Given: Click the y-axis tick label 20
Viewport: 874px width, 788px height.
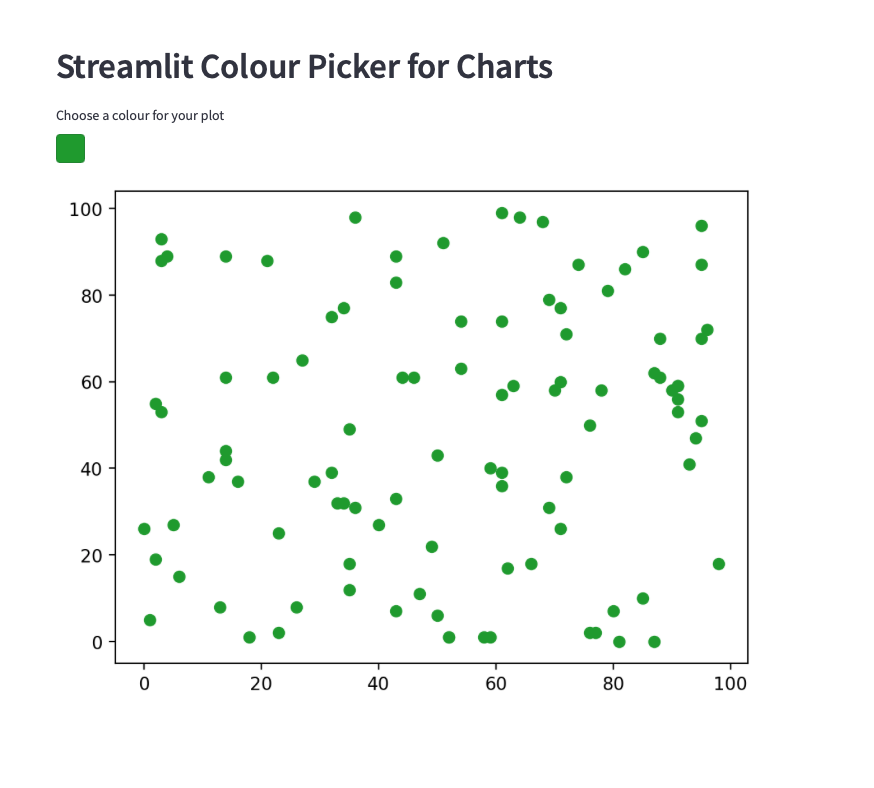Looking at the screenshot, I should (93, 555).
